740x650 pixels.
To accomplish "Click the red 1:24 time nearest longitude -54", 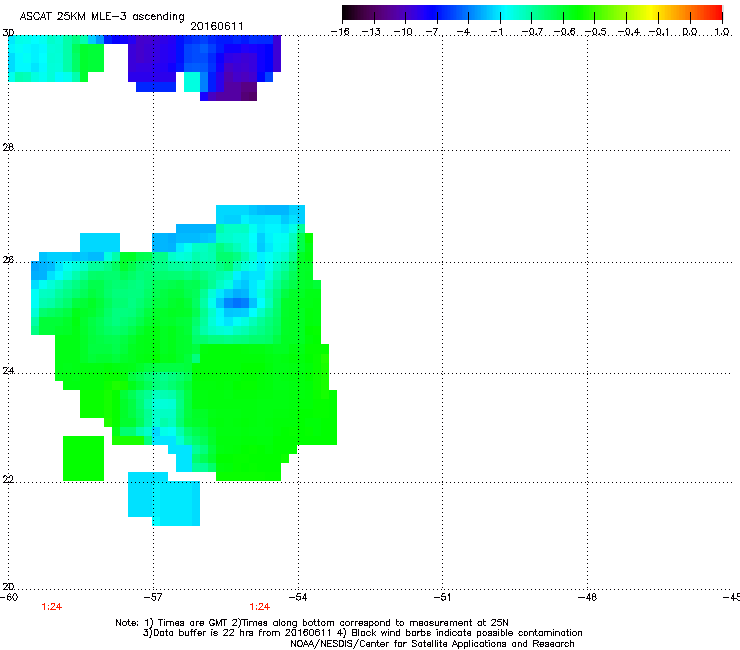I will coord(260,607).
